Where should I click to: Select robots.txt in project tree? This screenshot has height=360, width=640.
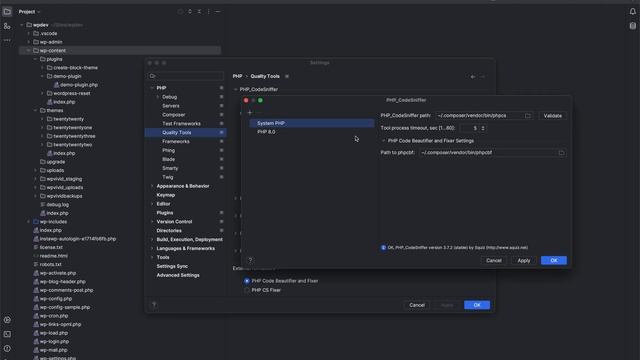pyautogui.click(x=51, y=264)
